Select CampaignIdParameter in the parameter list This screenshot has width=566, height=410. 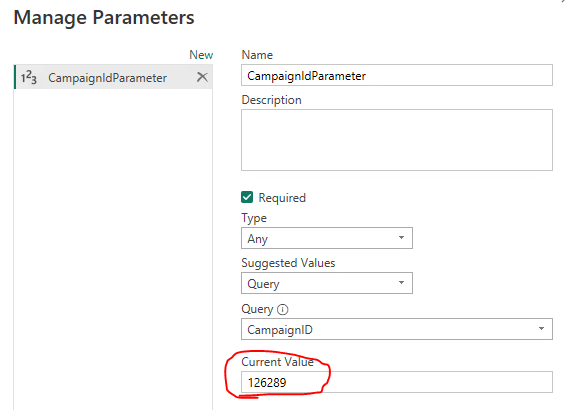point(113,77)
